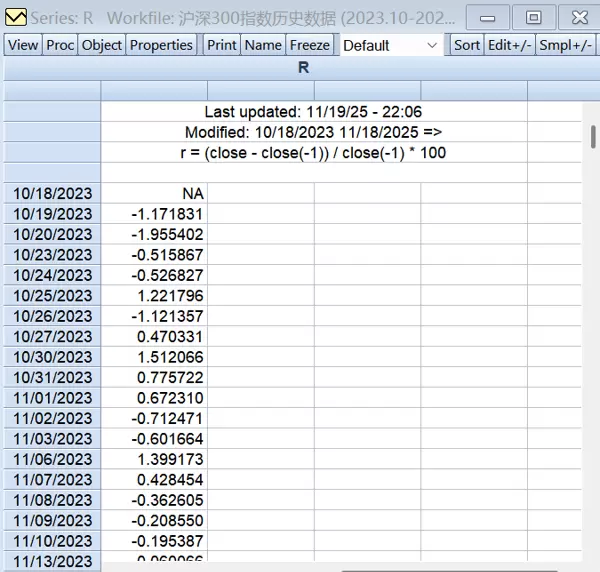Minimize the Series R window
Viewport: 600px width, 572px height.
486,17
